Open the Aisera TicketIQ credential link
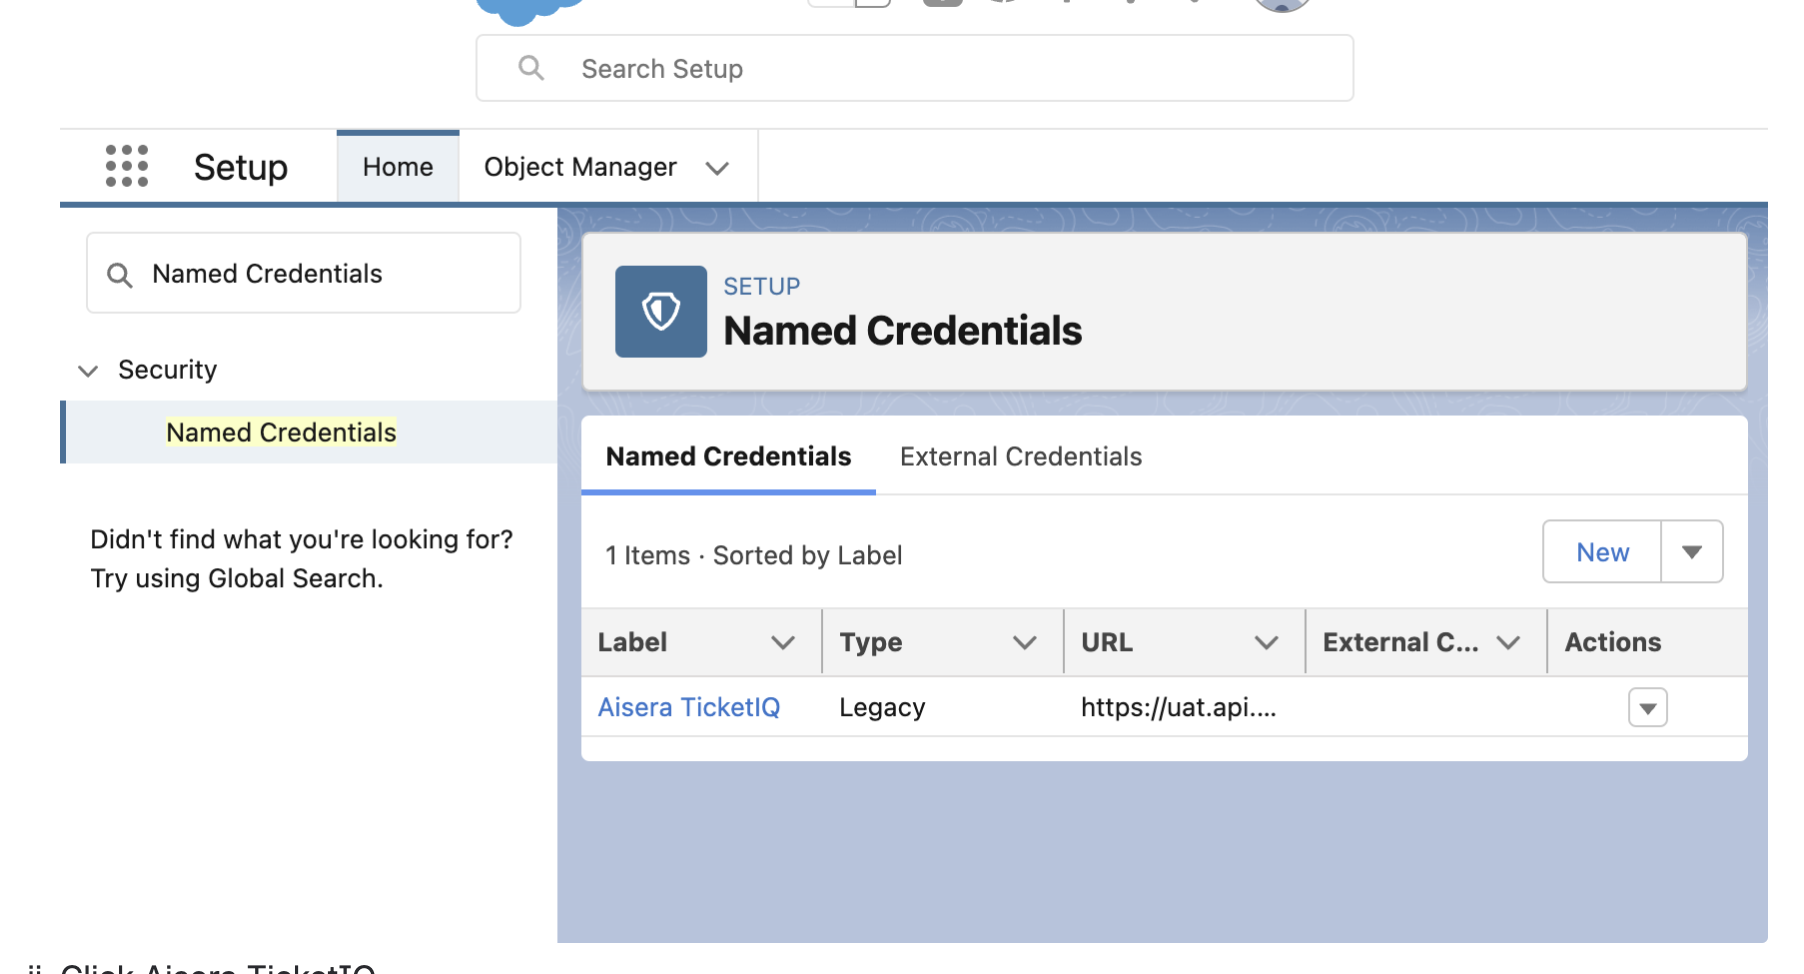The height and width of the screenshot is (974, 1804). coord(688,707)
